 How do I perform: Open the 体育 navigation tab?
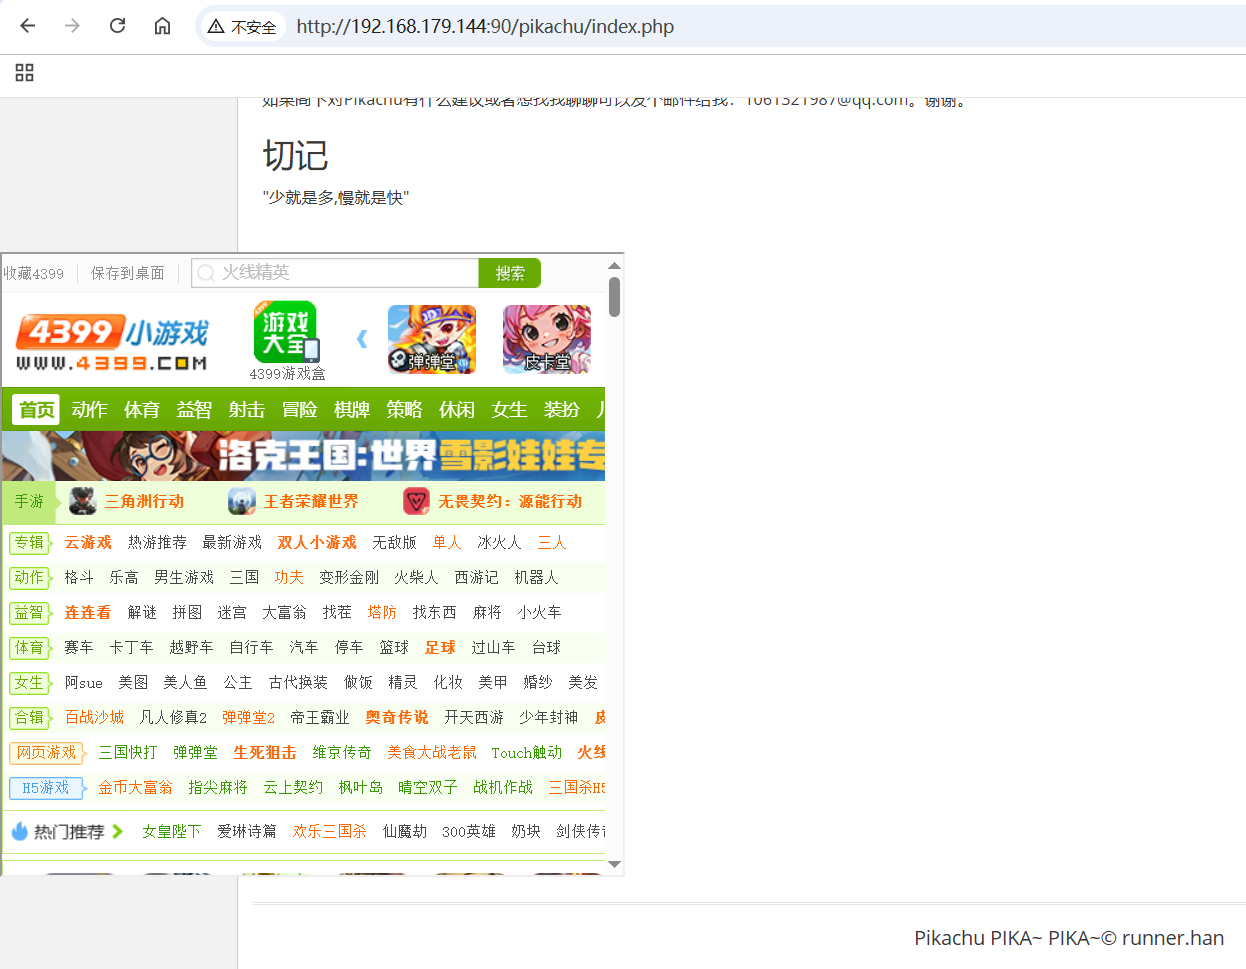coord(141,410)
